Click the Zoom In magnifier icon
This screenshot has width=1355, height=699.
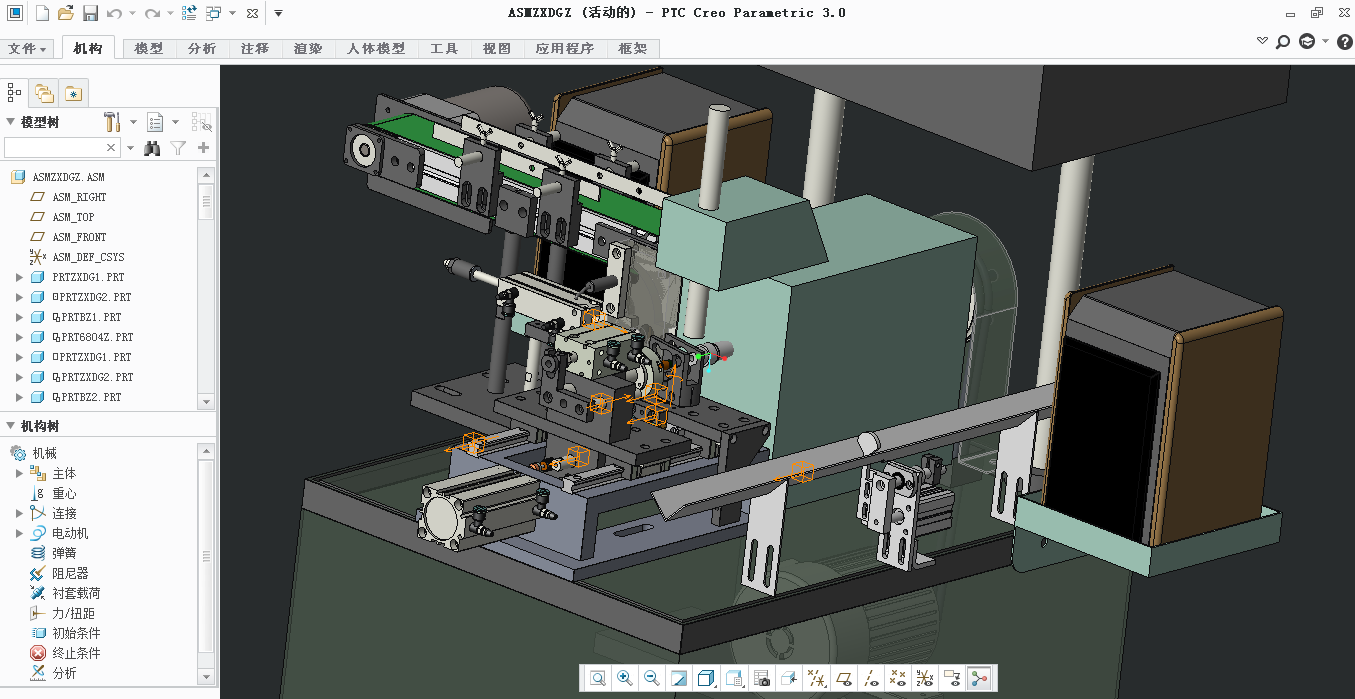pyautogui.click(x=625, y=678)
